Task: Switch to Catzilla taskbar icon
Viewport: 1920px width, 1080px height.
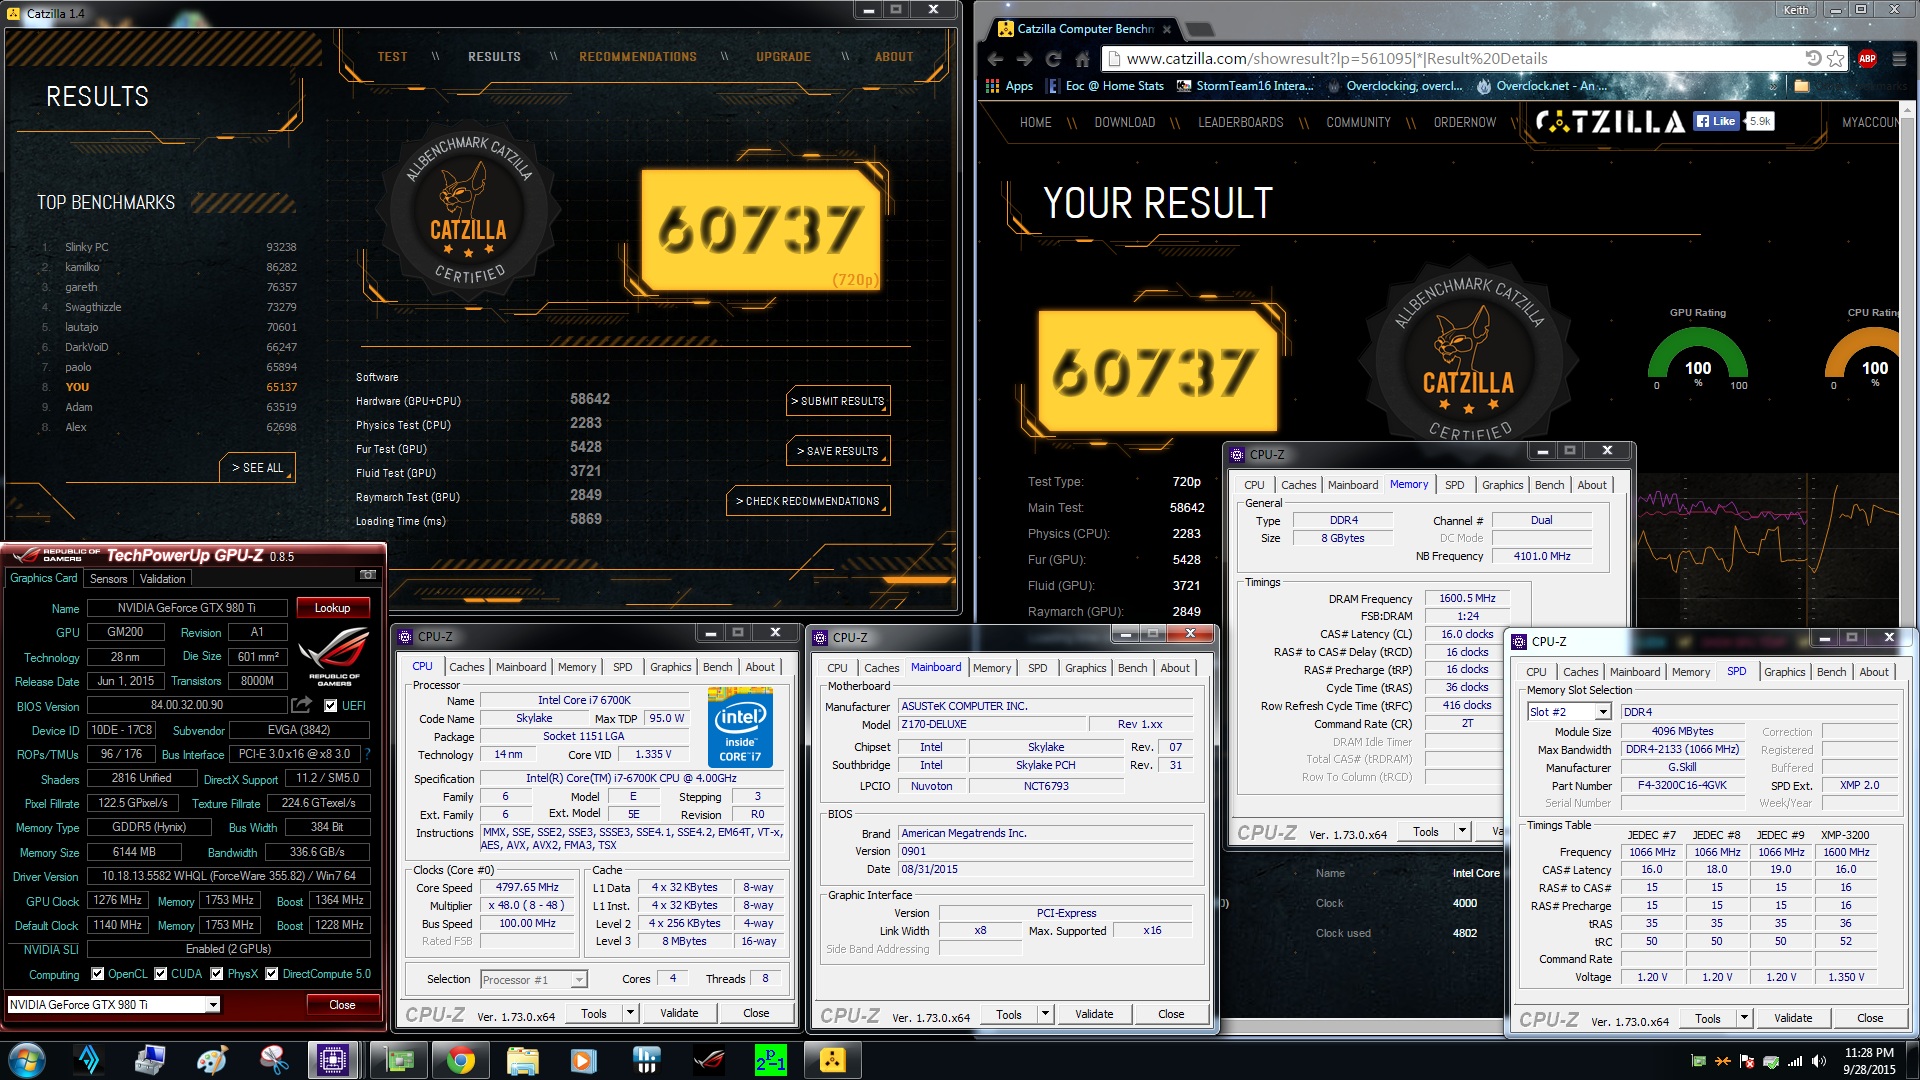Action: (x=833, y=1060)
